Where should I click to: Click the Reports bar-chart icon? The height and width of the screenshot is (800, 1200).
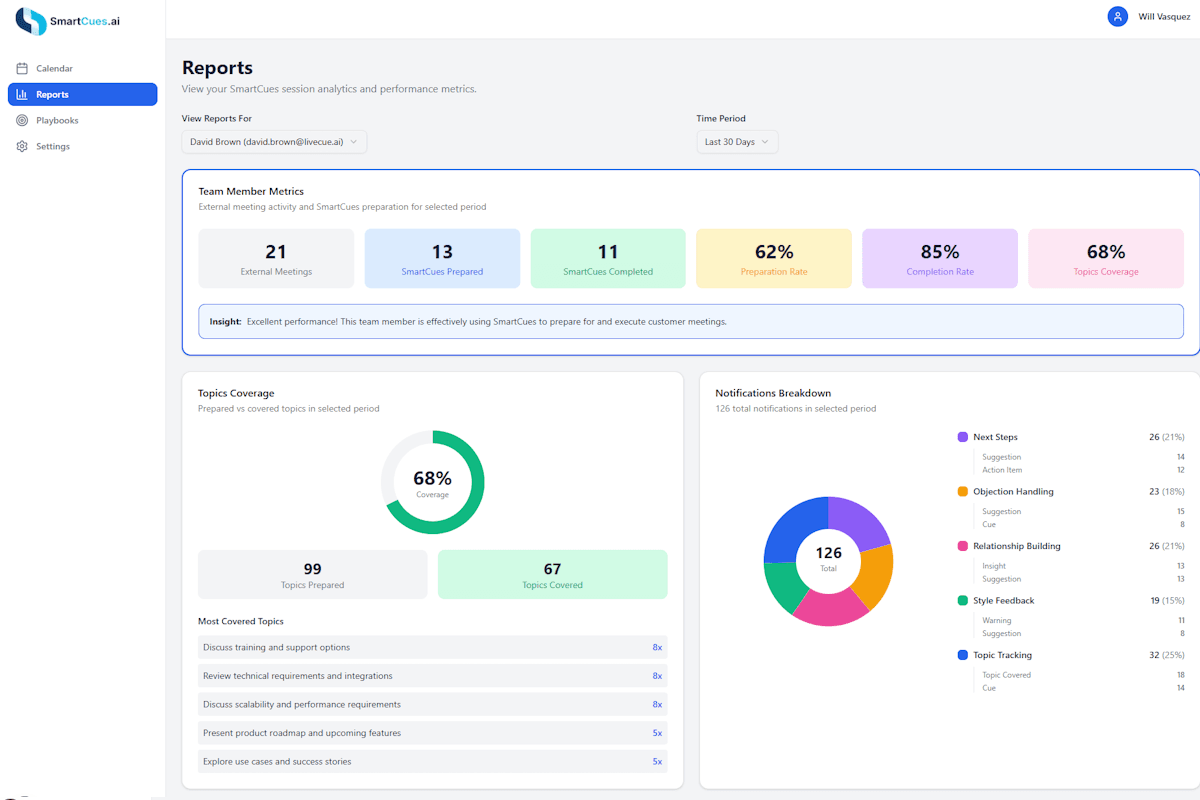click(x=22, y=94)
